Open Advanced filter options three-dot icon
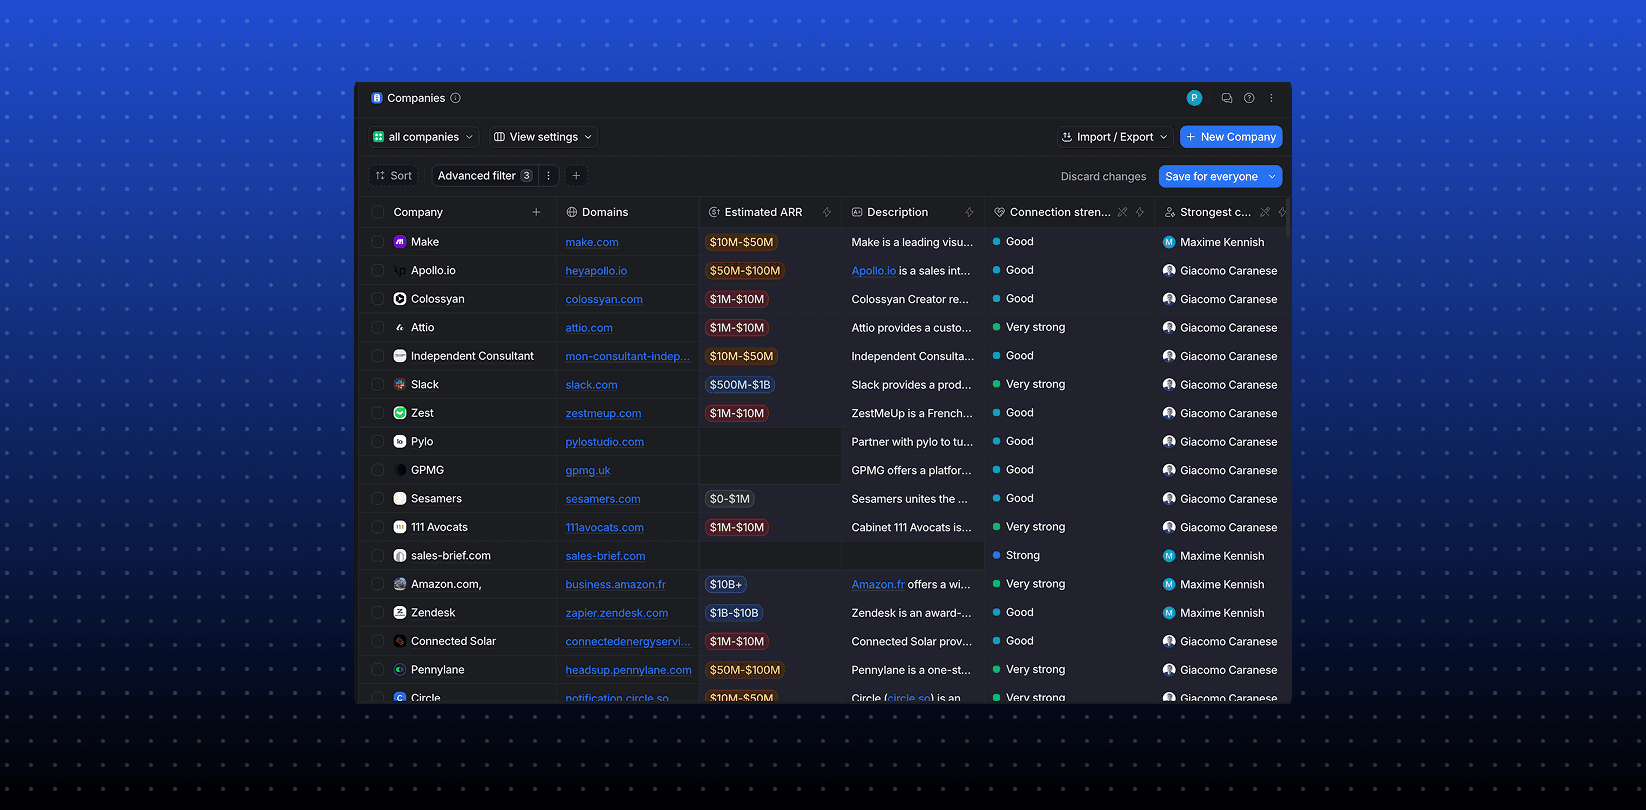Viewport: 1646px width, 810px height. pyautogui.click(x=548, y=176)
